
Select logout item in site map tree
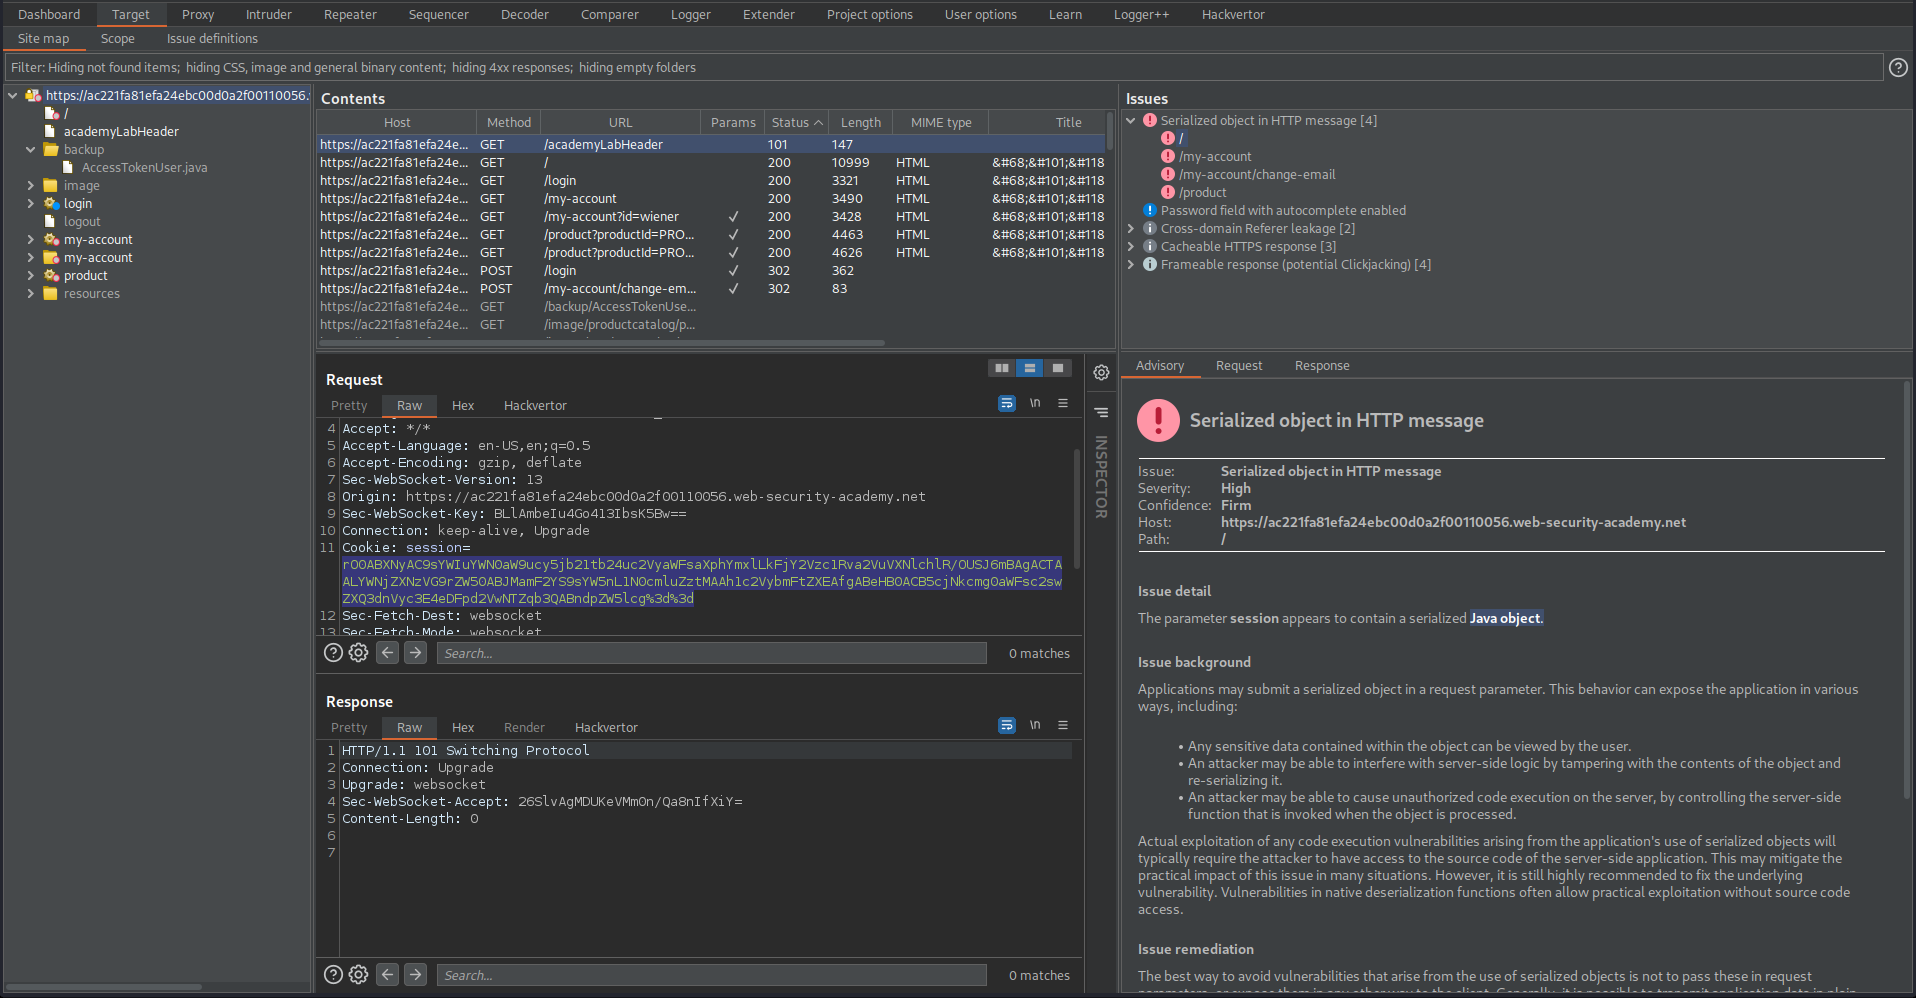coord(82,221)
